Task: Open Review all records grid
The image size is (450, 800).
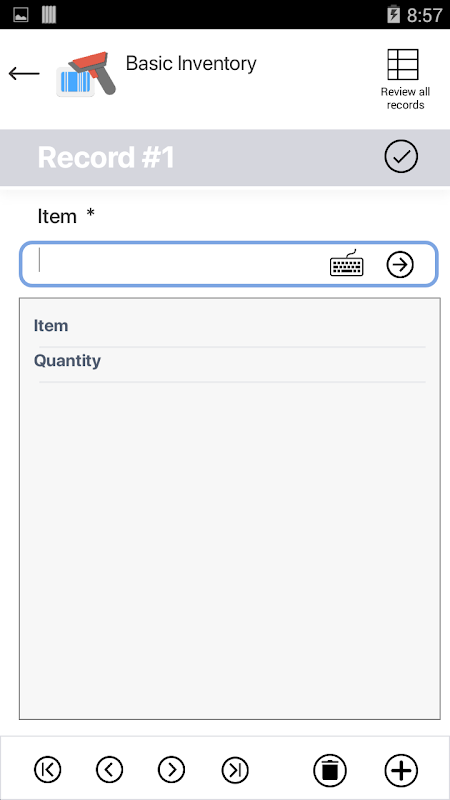Action: pyautogui.click(x=405, y=79)
